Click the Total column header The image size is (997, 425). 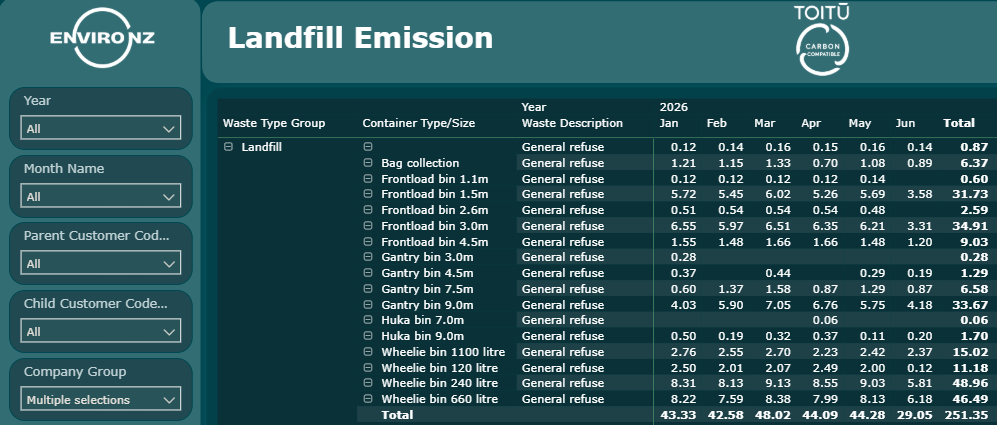point(959,123)
